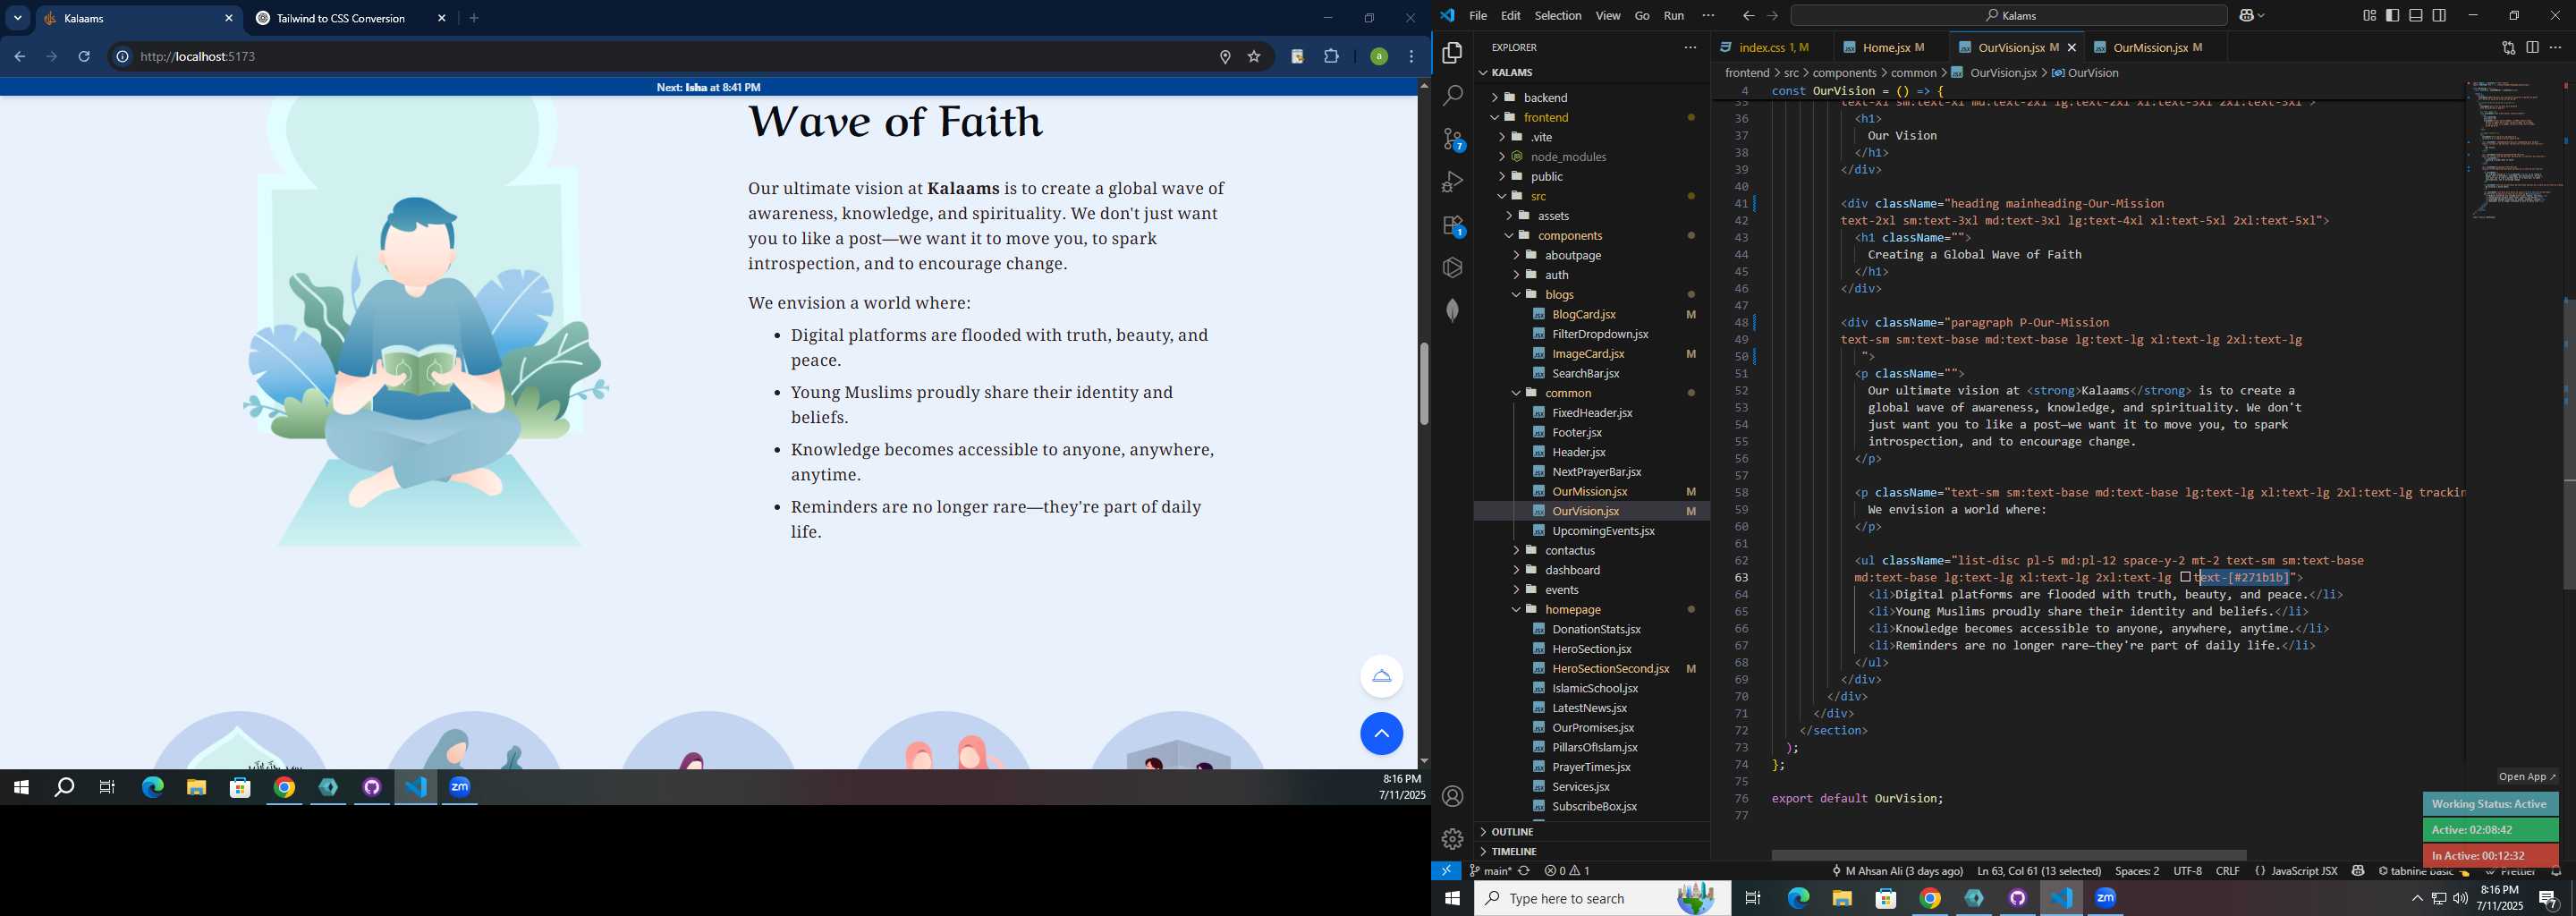Click the location icon in Chrome address bar

[x=1225, y=57]
